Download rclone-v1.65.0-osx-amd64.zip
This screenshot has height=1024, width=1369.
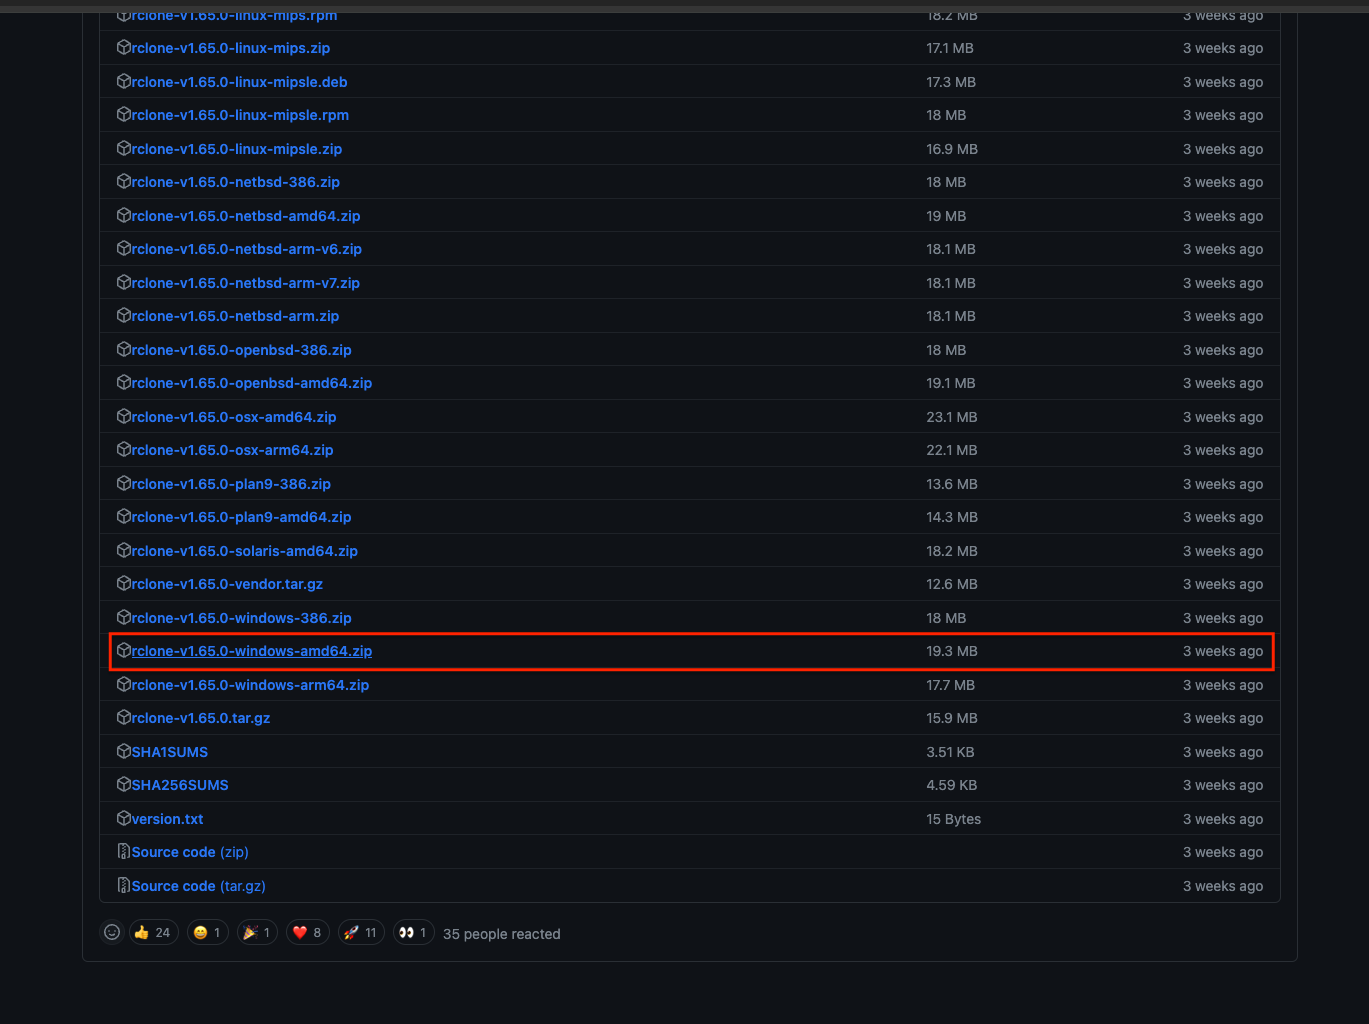point(233,417)
